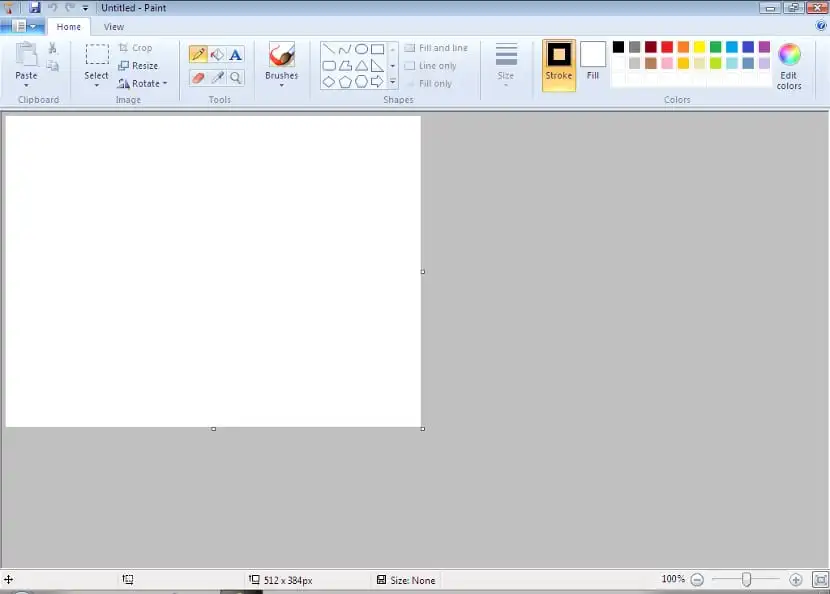Choose the Fill and line option

point(437,48)
